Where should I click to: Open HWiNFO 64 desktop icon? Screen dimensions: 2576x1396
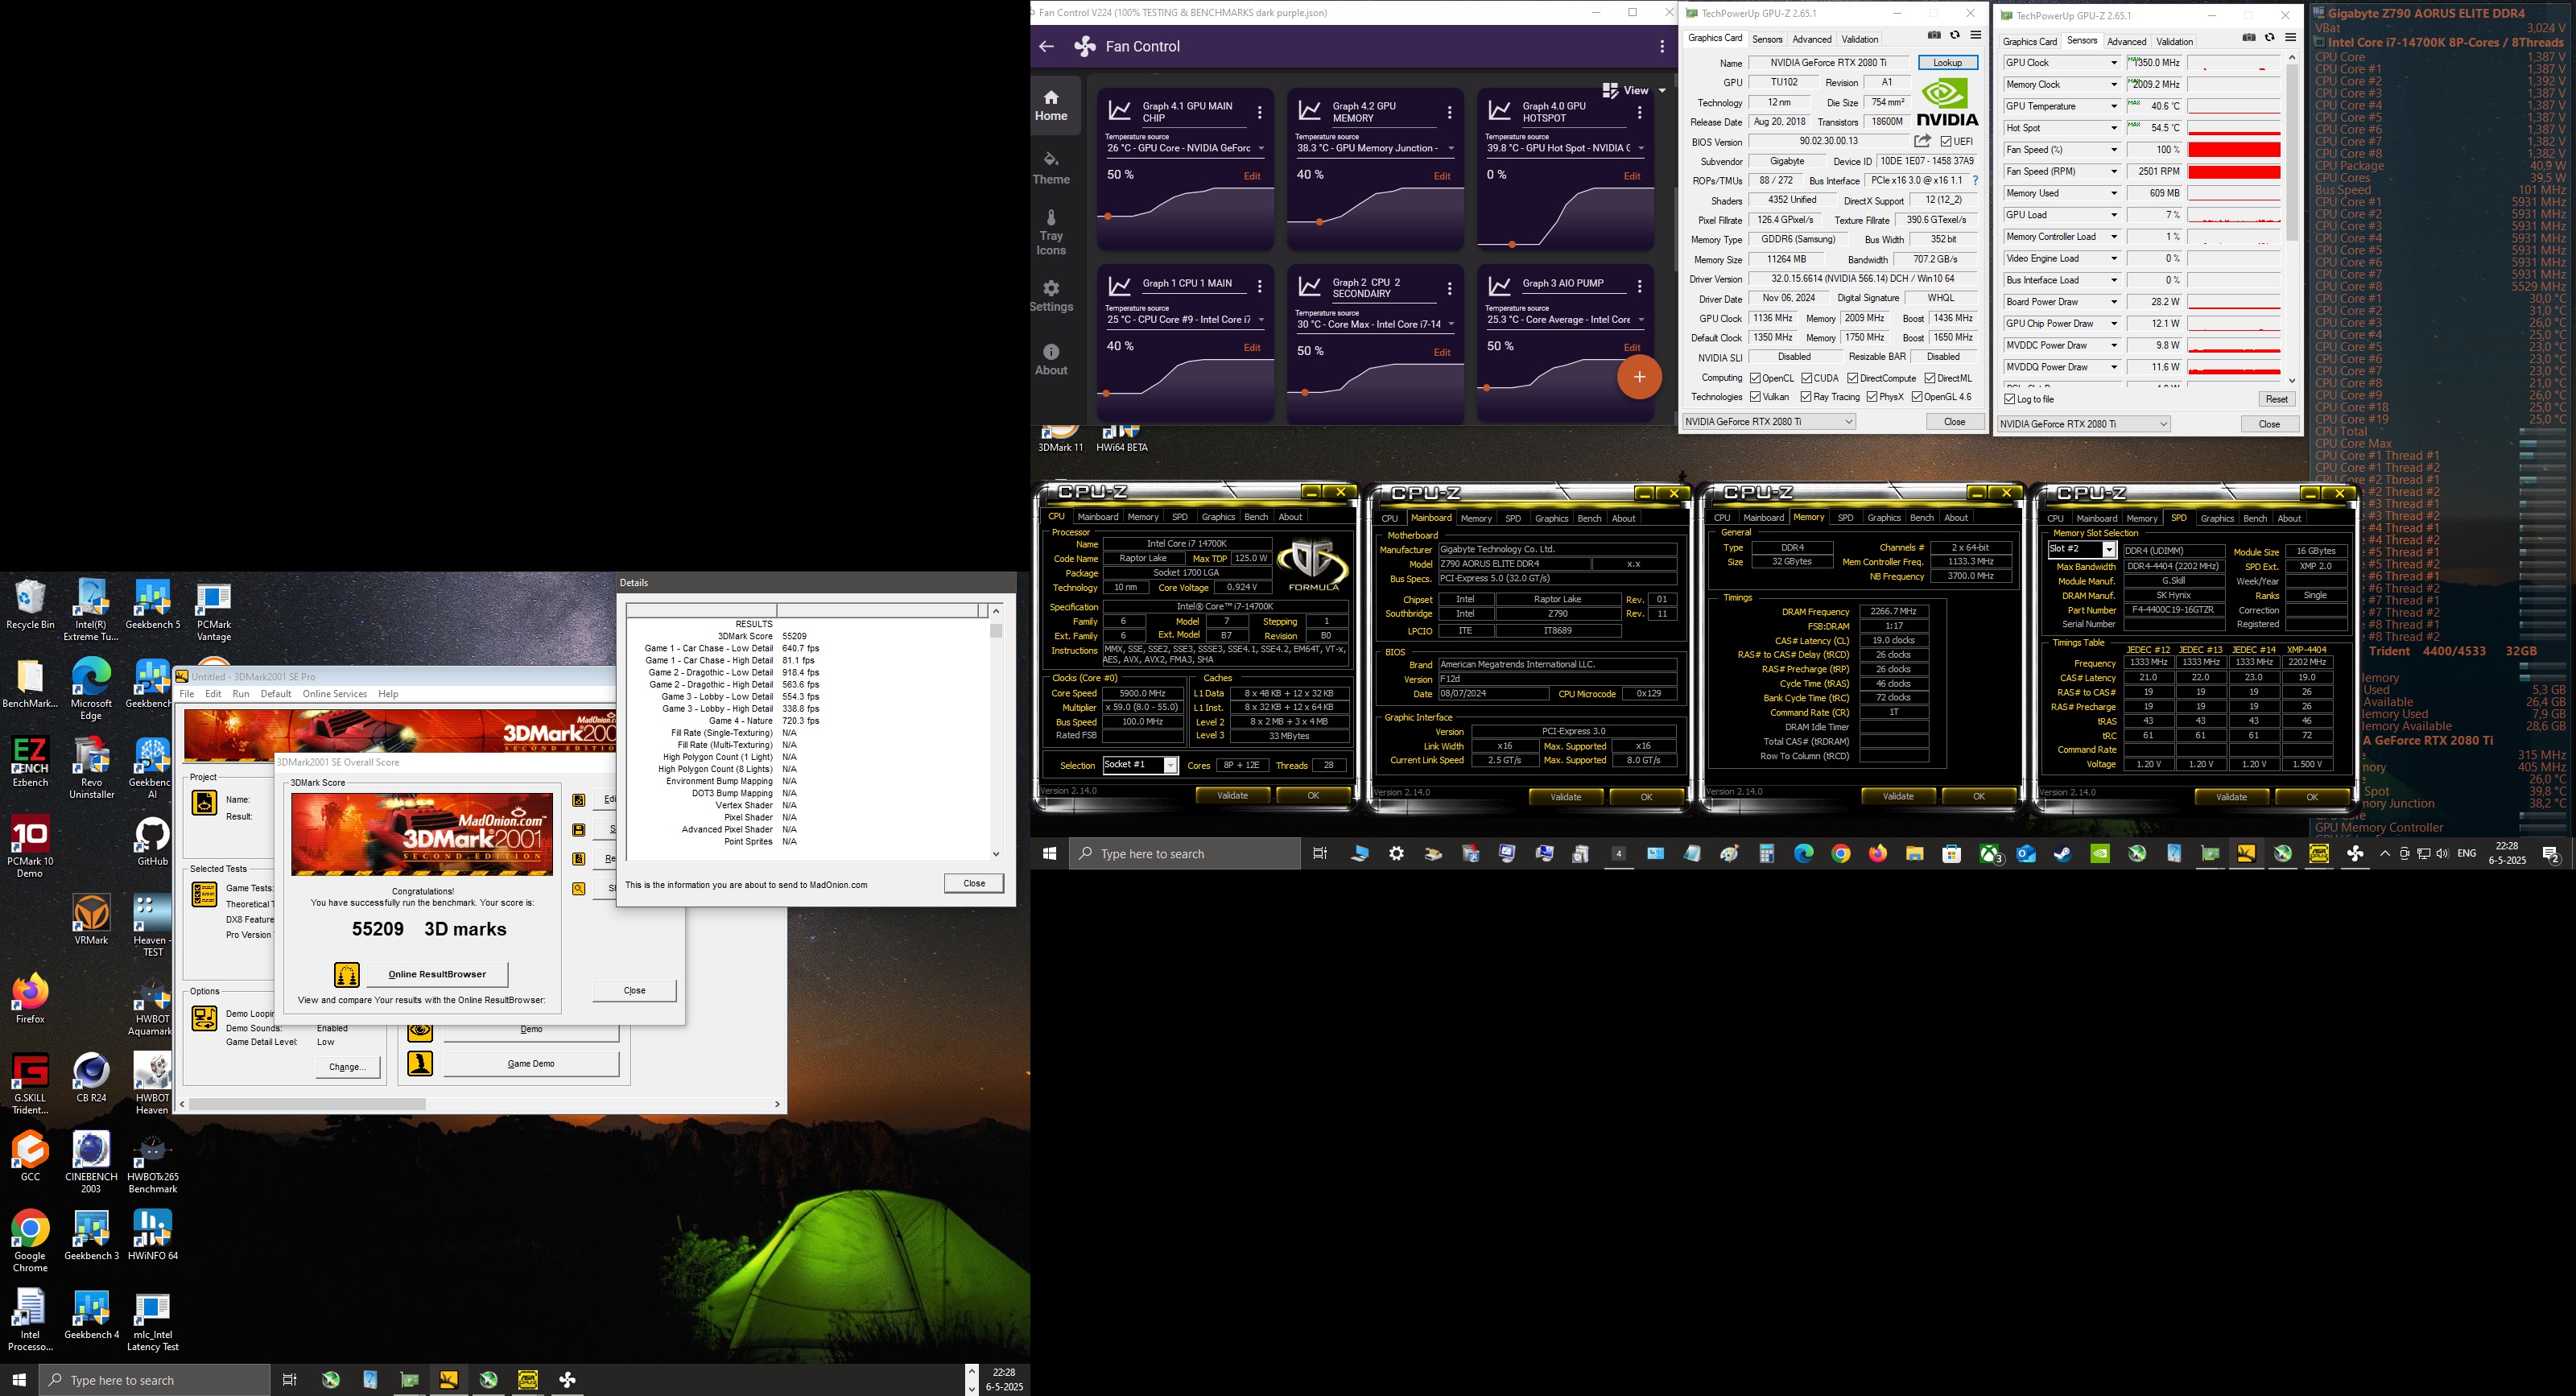click(152, 1236)
